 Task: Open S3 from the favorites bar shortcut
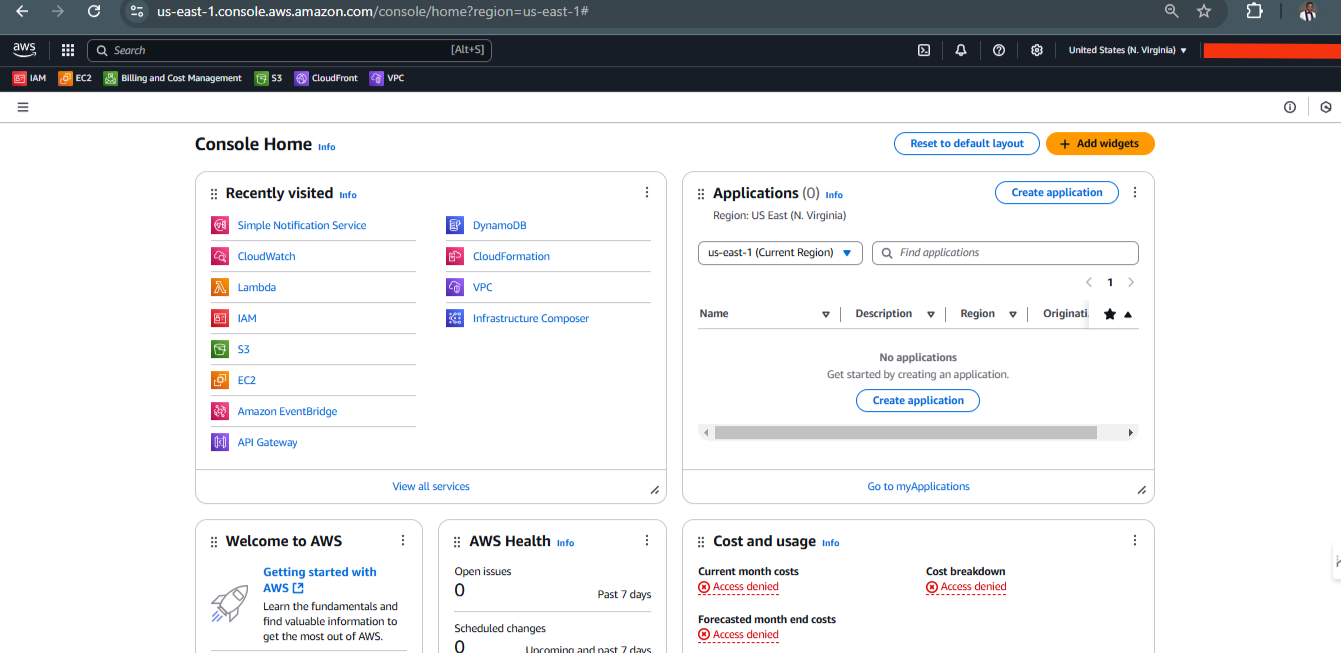click(x=268, y=77)
